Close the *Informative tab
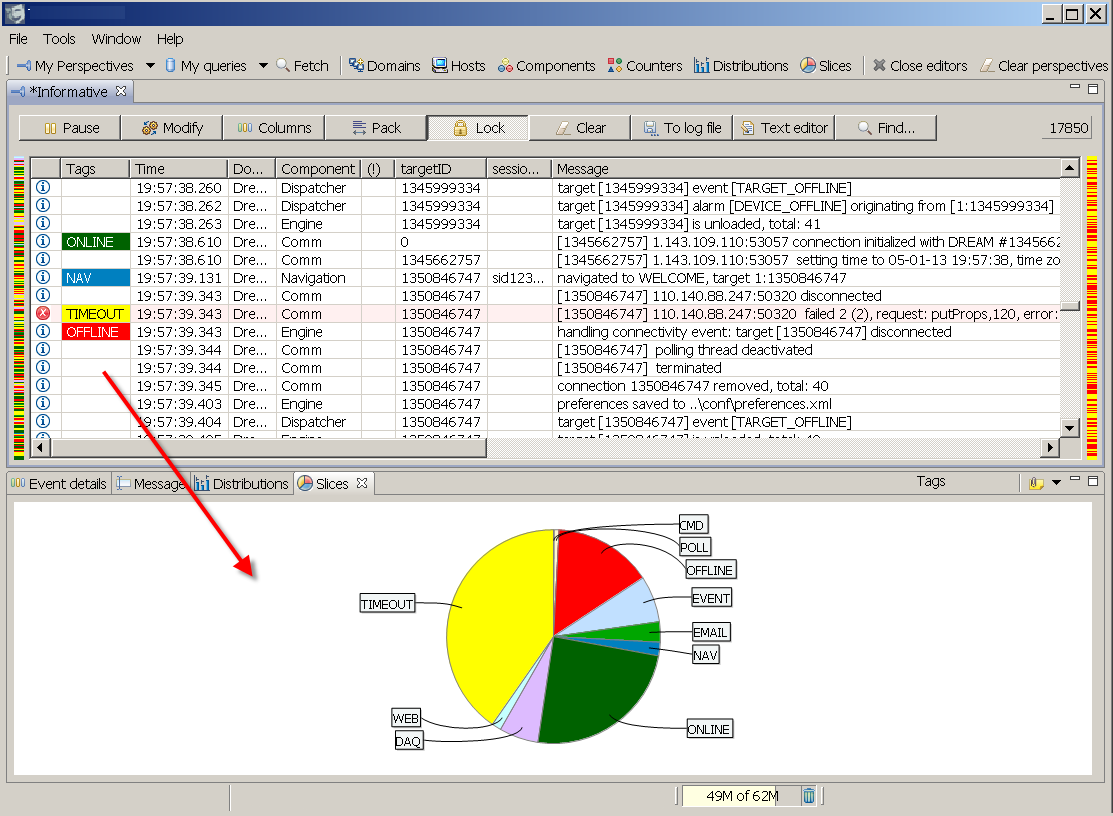Image resolution: width=1113 pixels, height=816 pixels. coord(121,91)
